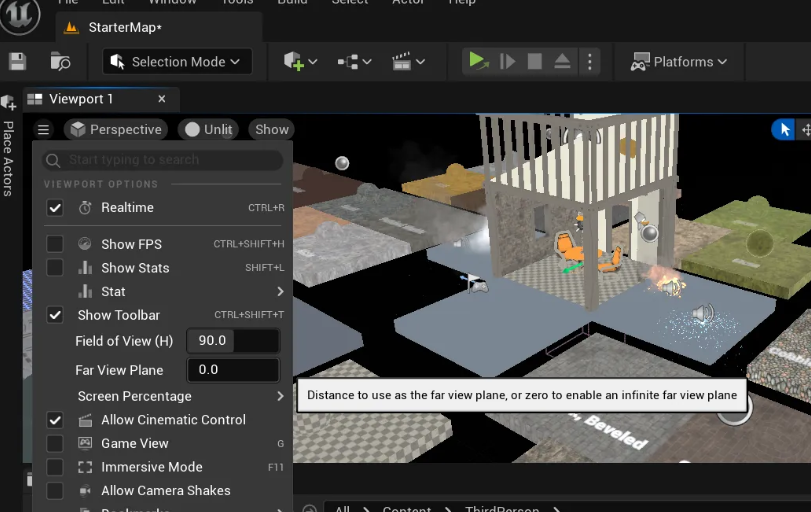Enable Allow Camera Shakes checkbox
The width and height of the screenshot is (811, 512).
point(55,490)
